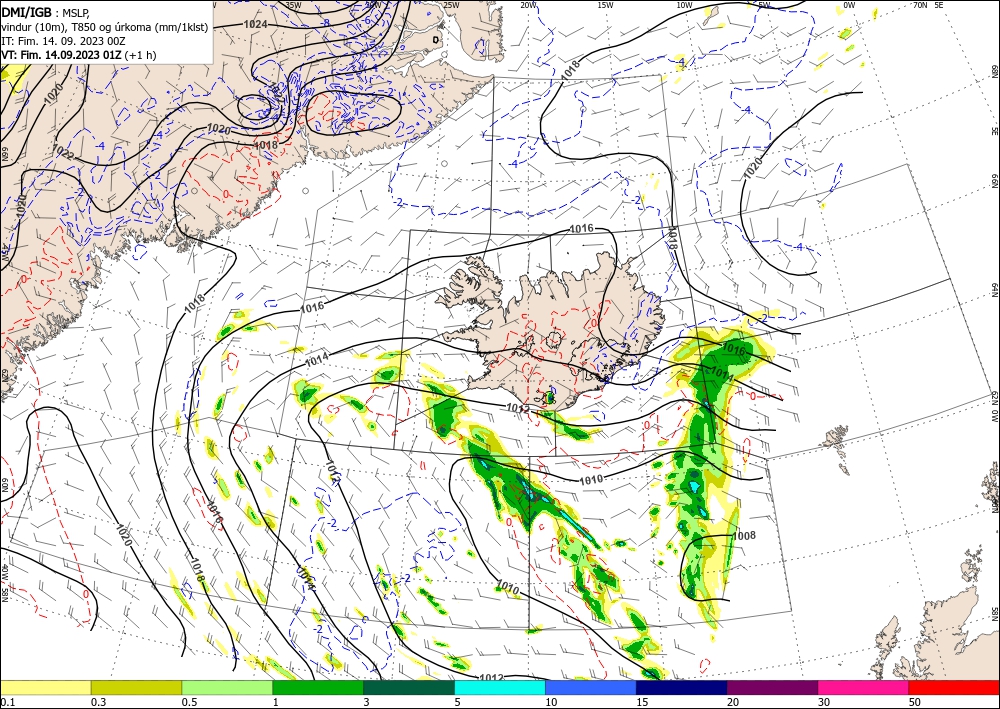Image resolution: width=1000 pixels, height=709 pixels.
Task: Click the legend value "0.1"
Action: [7, 701]
